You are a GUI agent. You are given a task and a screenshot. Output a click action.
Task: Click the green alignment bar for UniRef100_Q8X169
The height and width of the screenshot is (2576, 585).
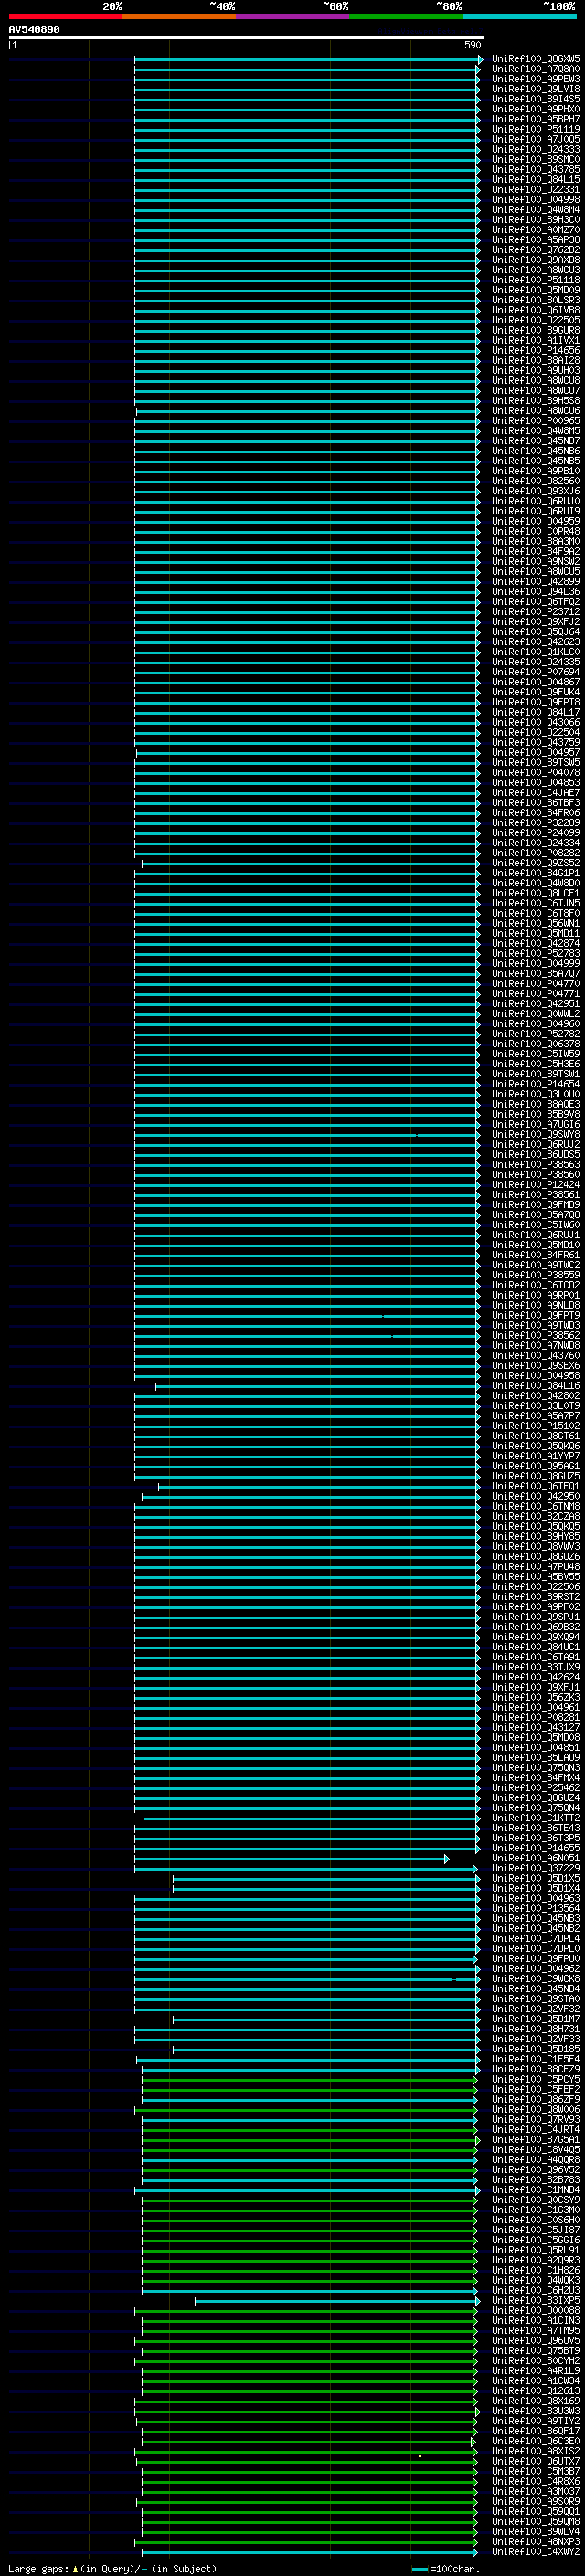(x=308, y=2401)
